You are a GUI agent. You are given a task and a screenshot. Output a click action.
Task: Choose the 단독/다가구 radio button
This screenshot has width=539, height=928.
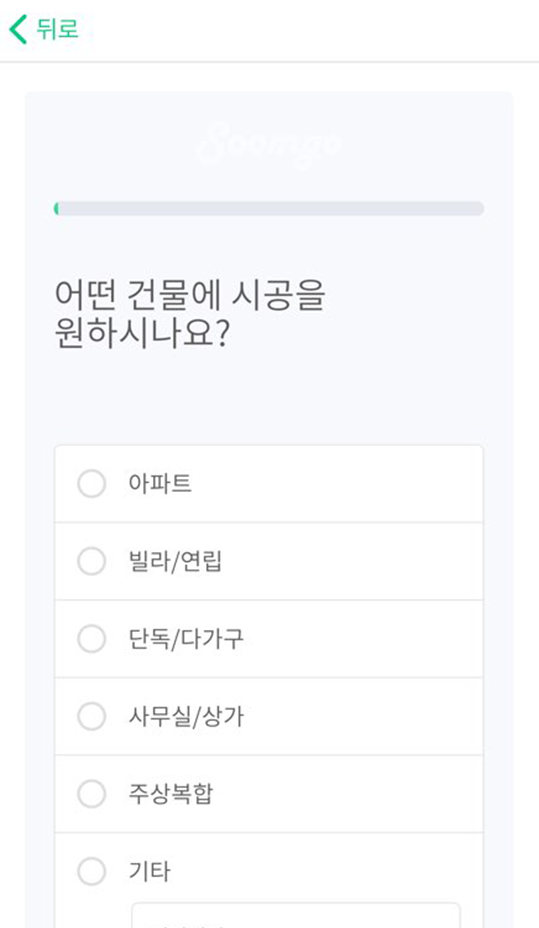(x=92, y=639)
